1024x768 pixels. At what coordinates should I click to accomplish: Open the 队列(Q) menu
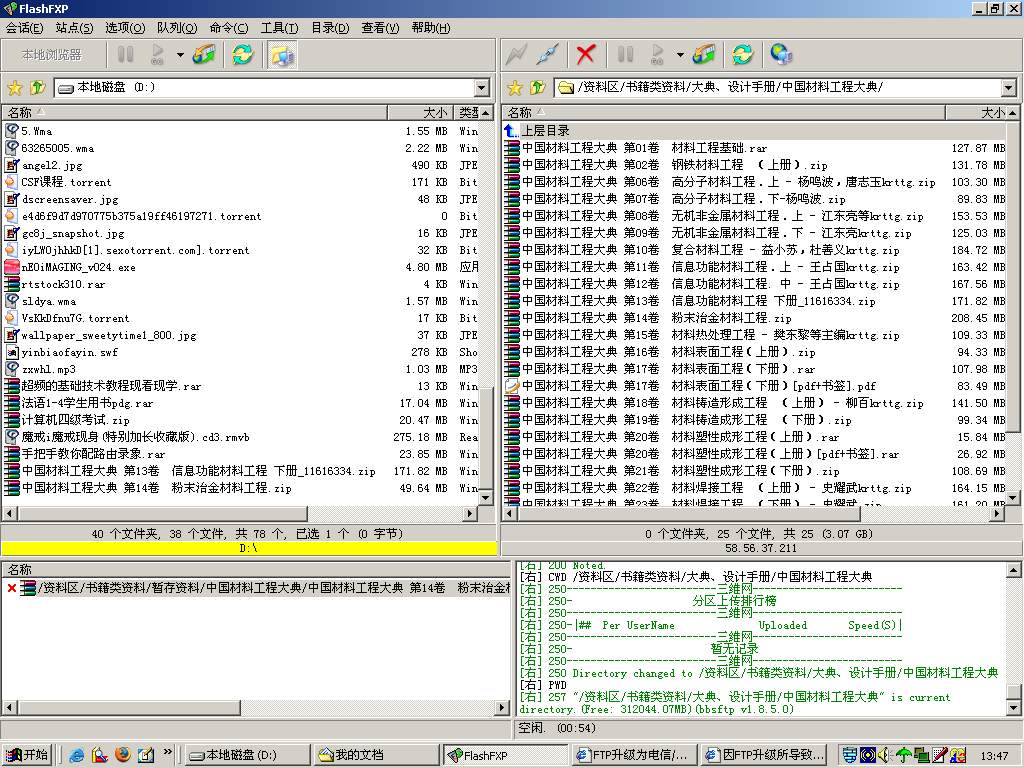tap(177, 27)
